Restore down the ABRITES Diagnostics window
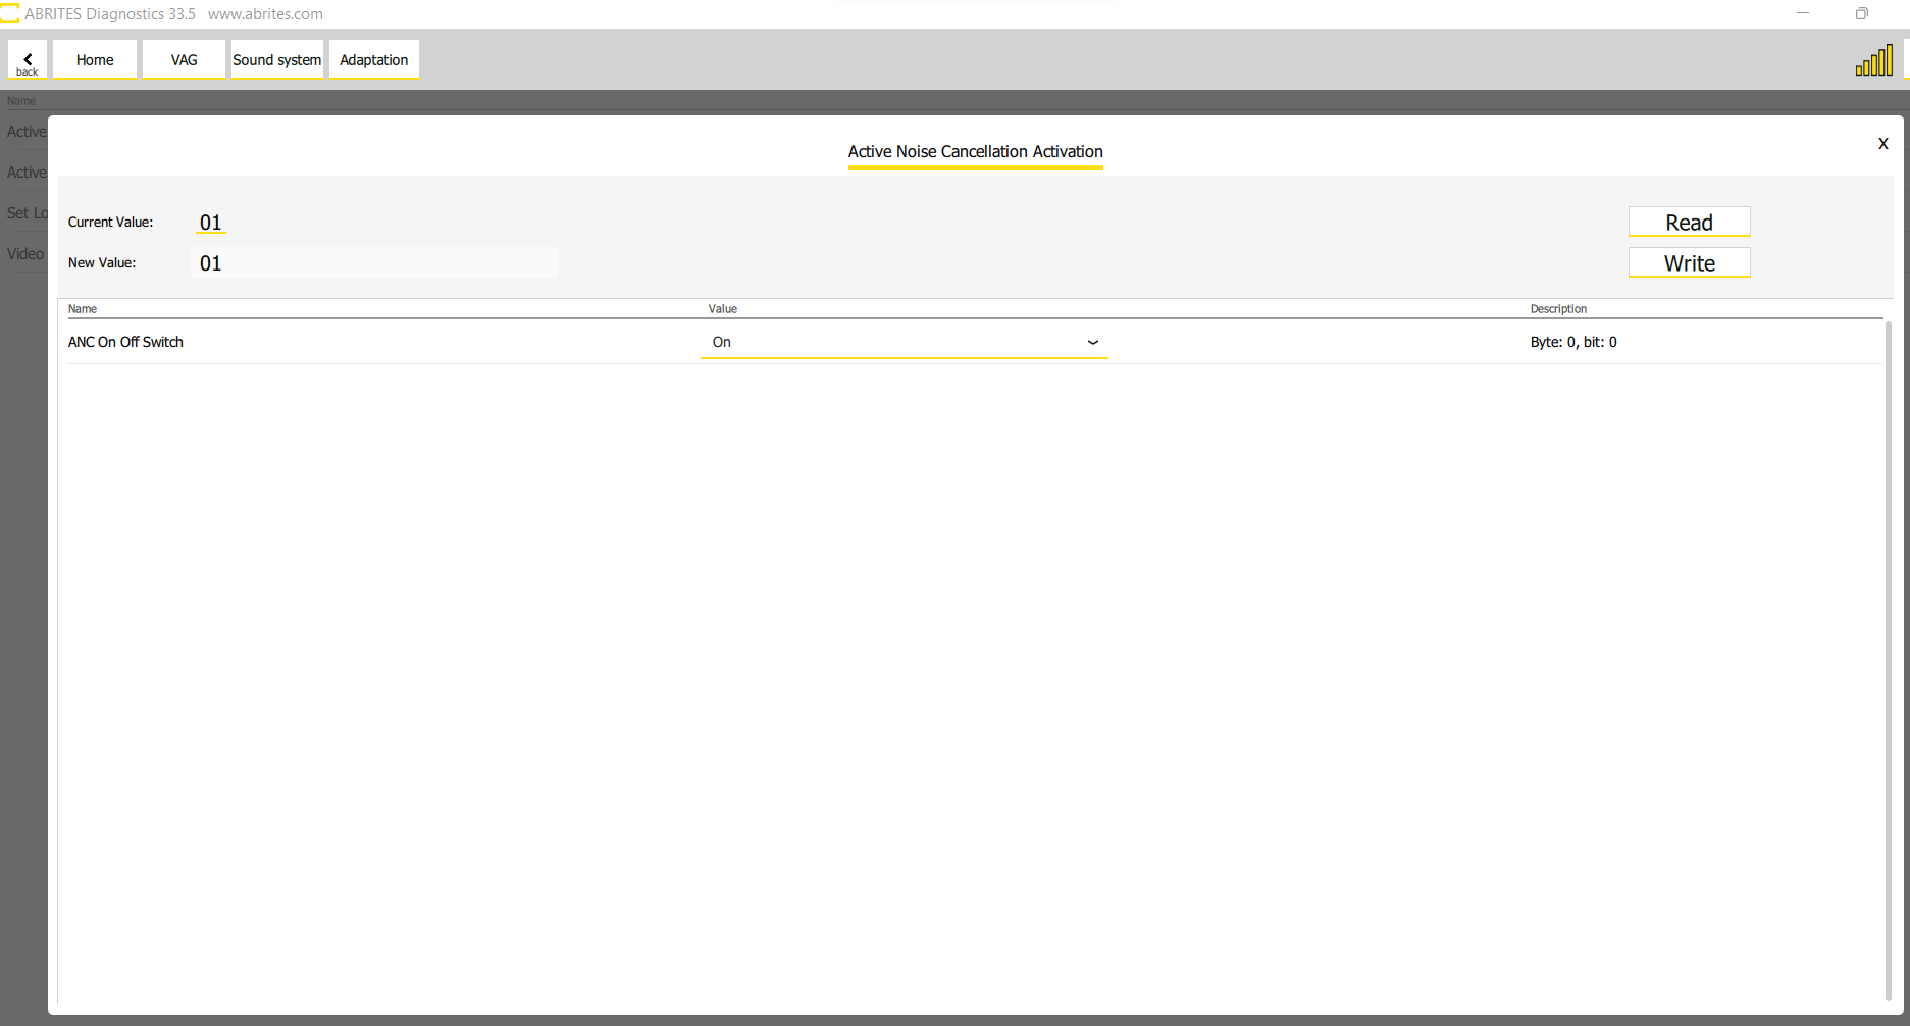Image resolution: width=1910 pixels, height=1026 pixels. (x=1861, y=13)
